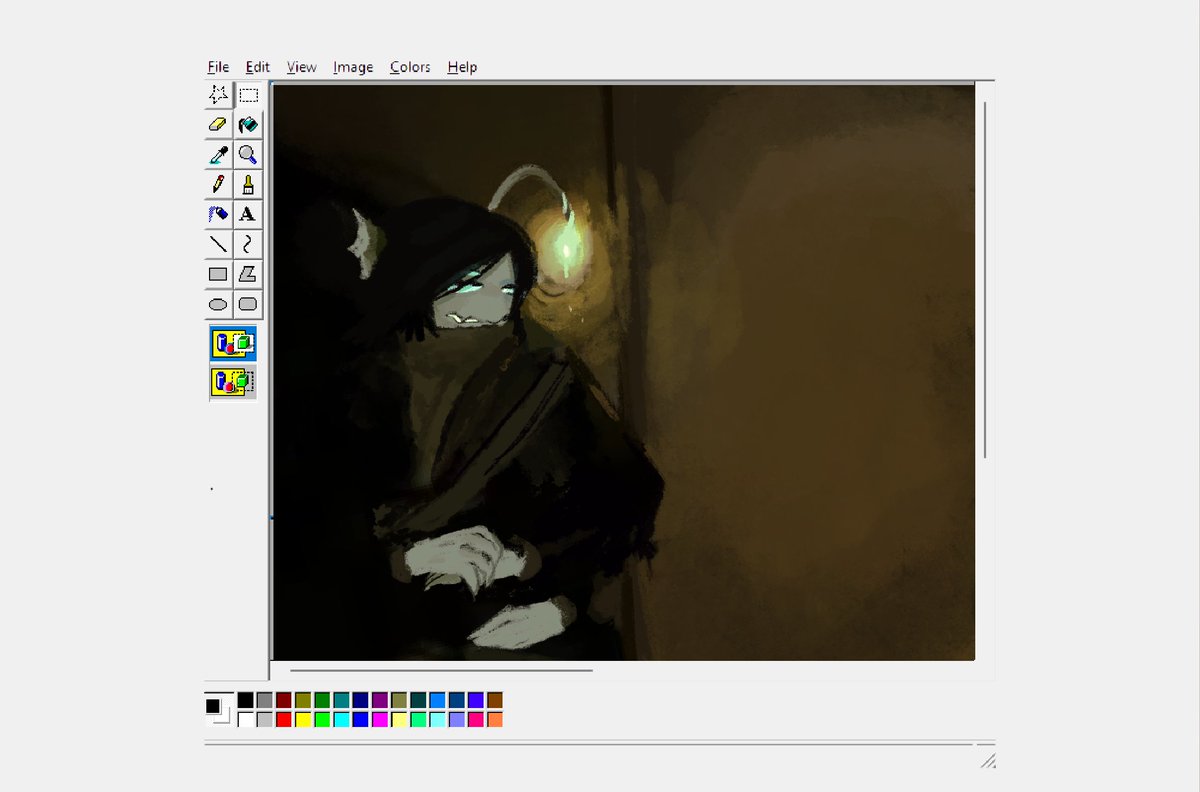Click the vertical scrollbar of the canvas
The height and width of the screenshot is (792, 1200).
[985, 279]
